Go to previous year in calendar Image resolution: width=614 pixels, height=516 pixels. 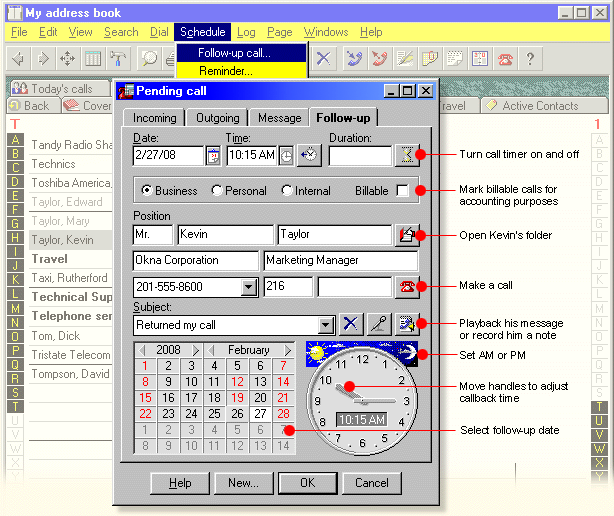coord(142,349)
